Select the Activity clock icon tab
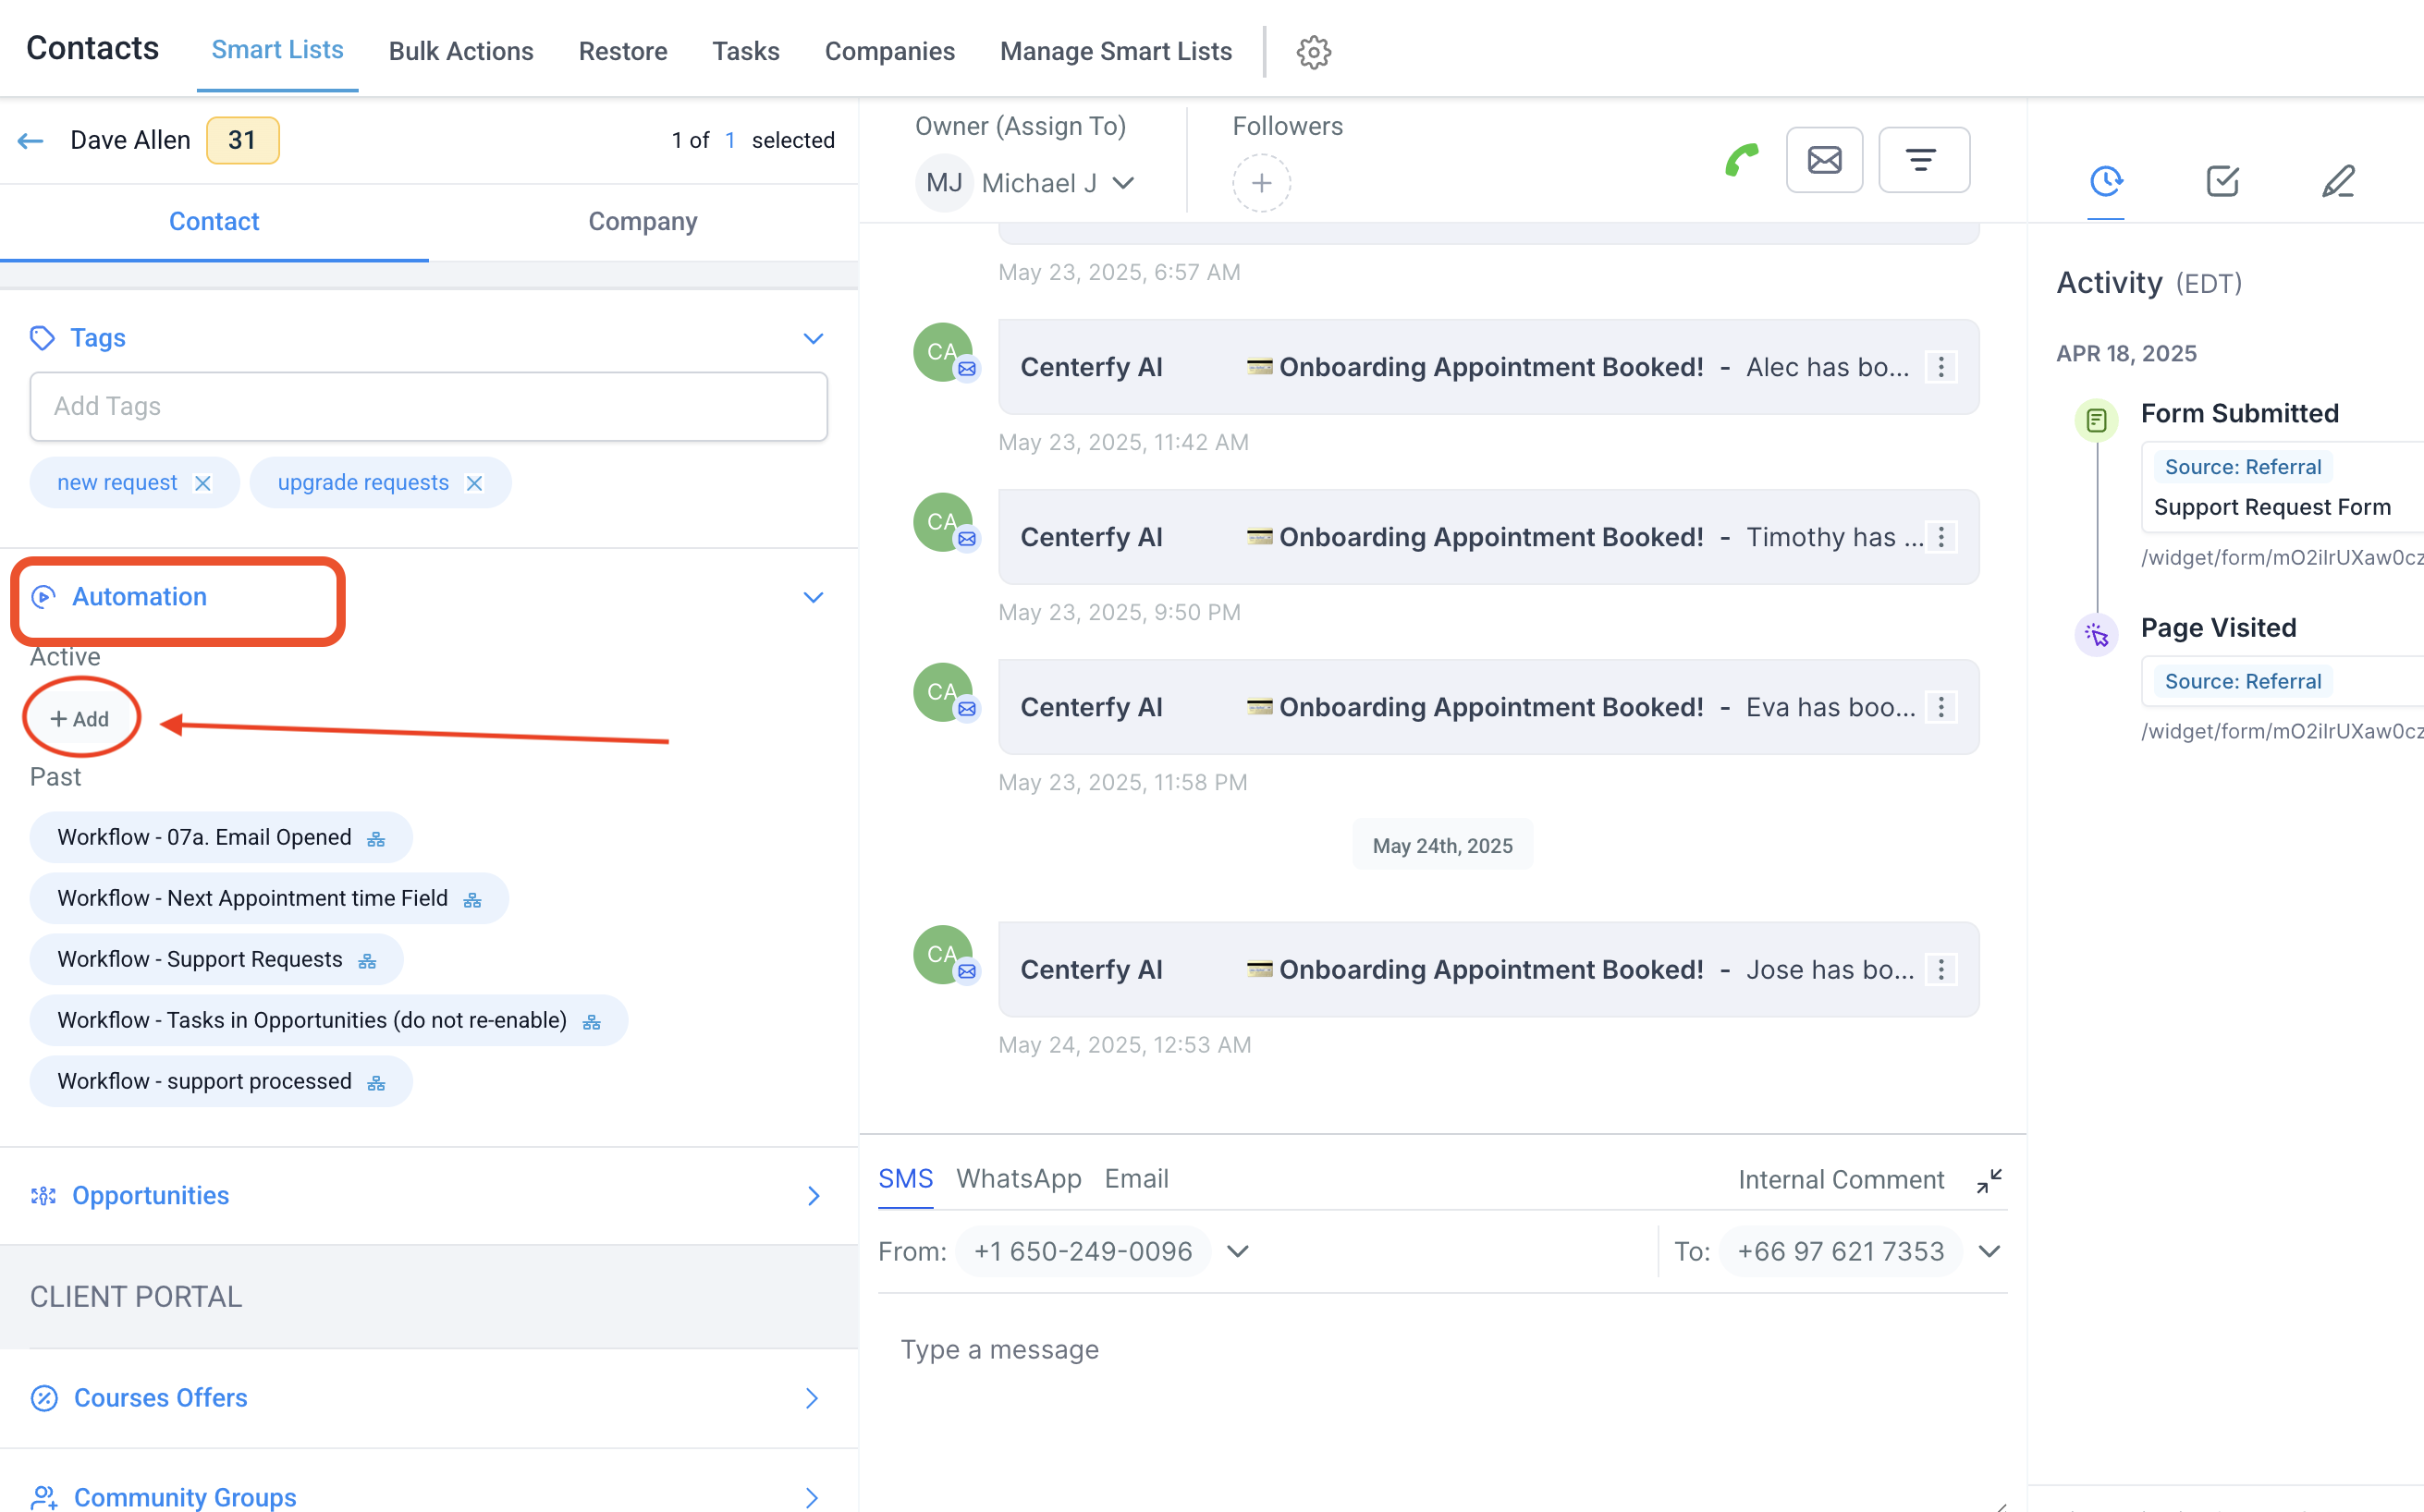The height and width of the screenshot is (1512, 2424). pos(2106,181)
